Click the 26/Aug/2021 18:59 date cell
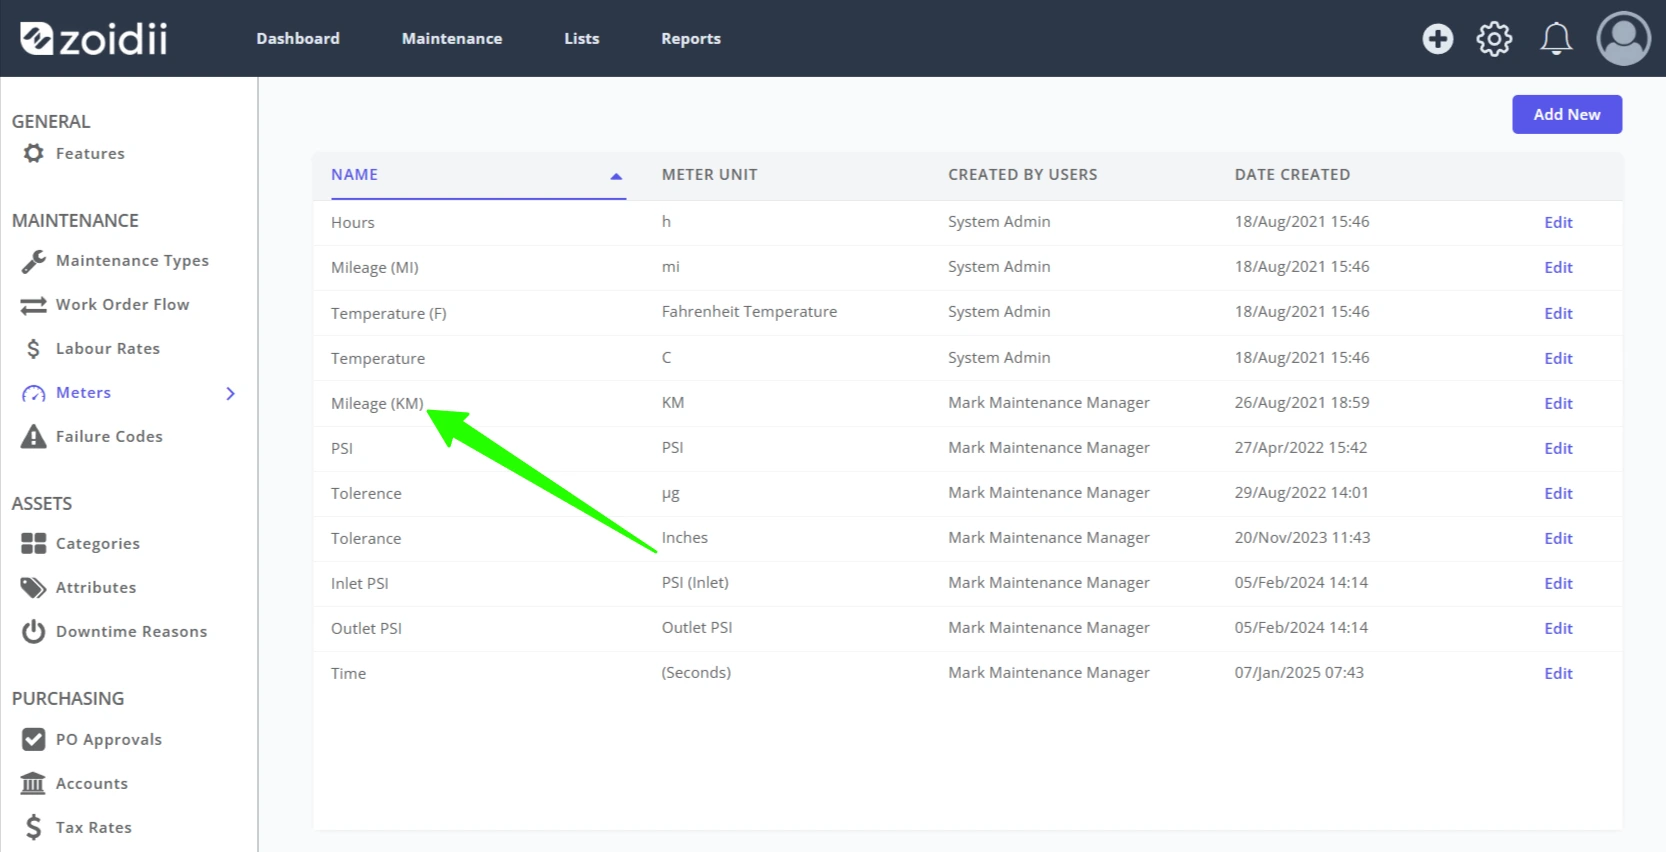The image size is (1666, 852). click(1302, 403)
